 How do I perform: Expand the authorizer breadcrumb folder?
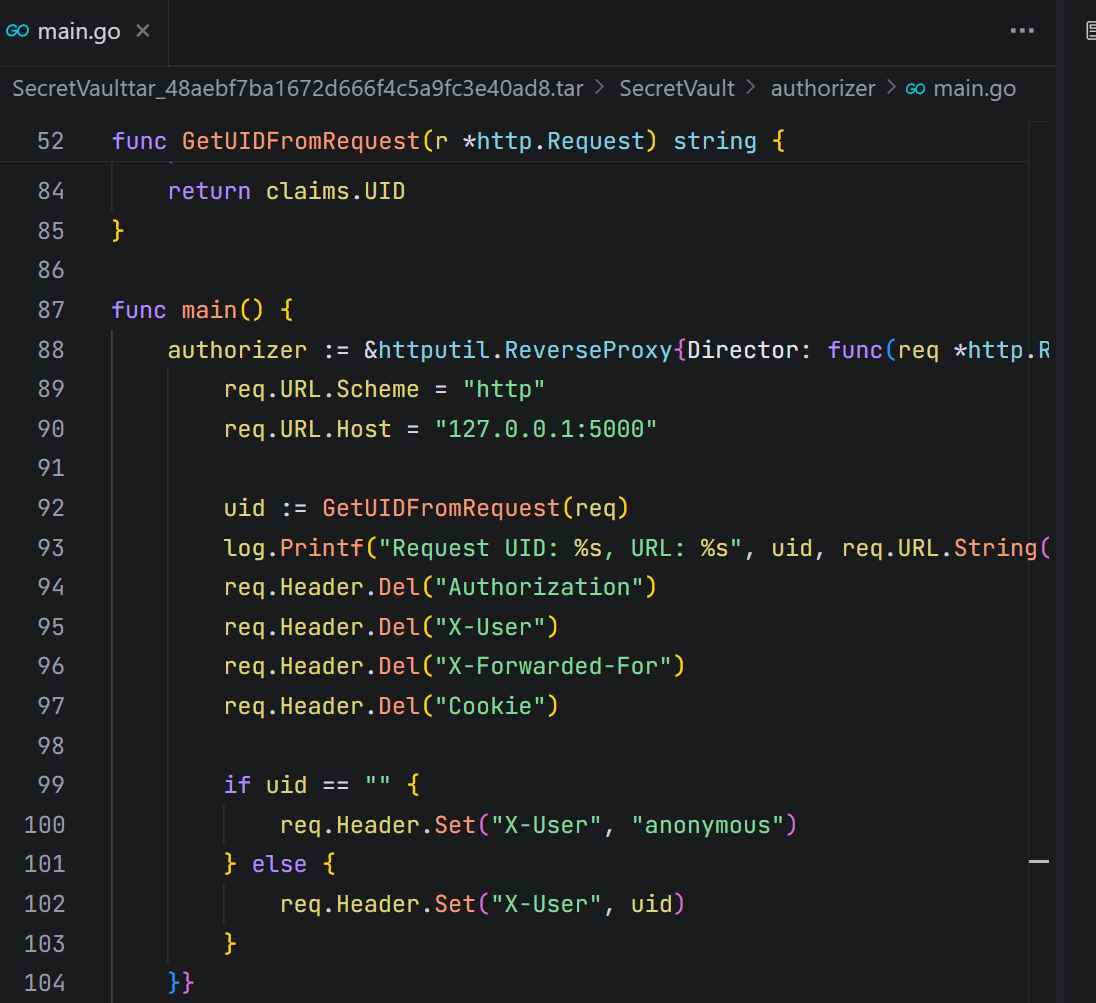[822, 89]
